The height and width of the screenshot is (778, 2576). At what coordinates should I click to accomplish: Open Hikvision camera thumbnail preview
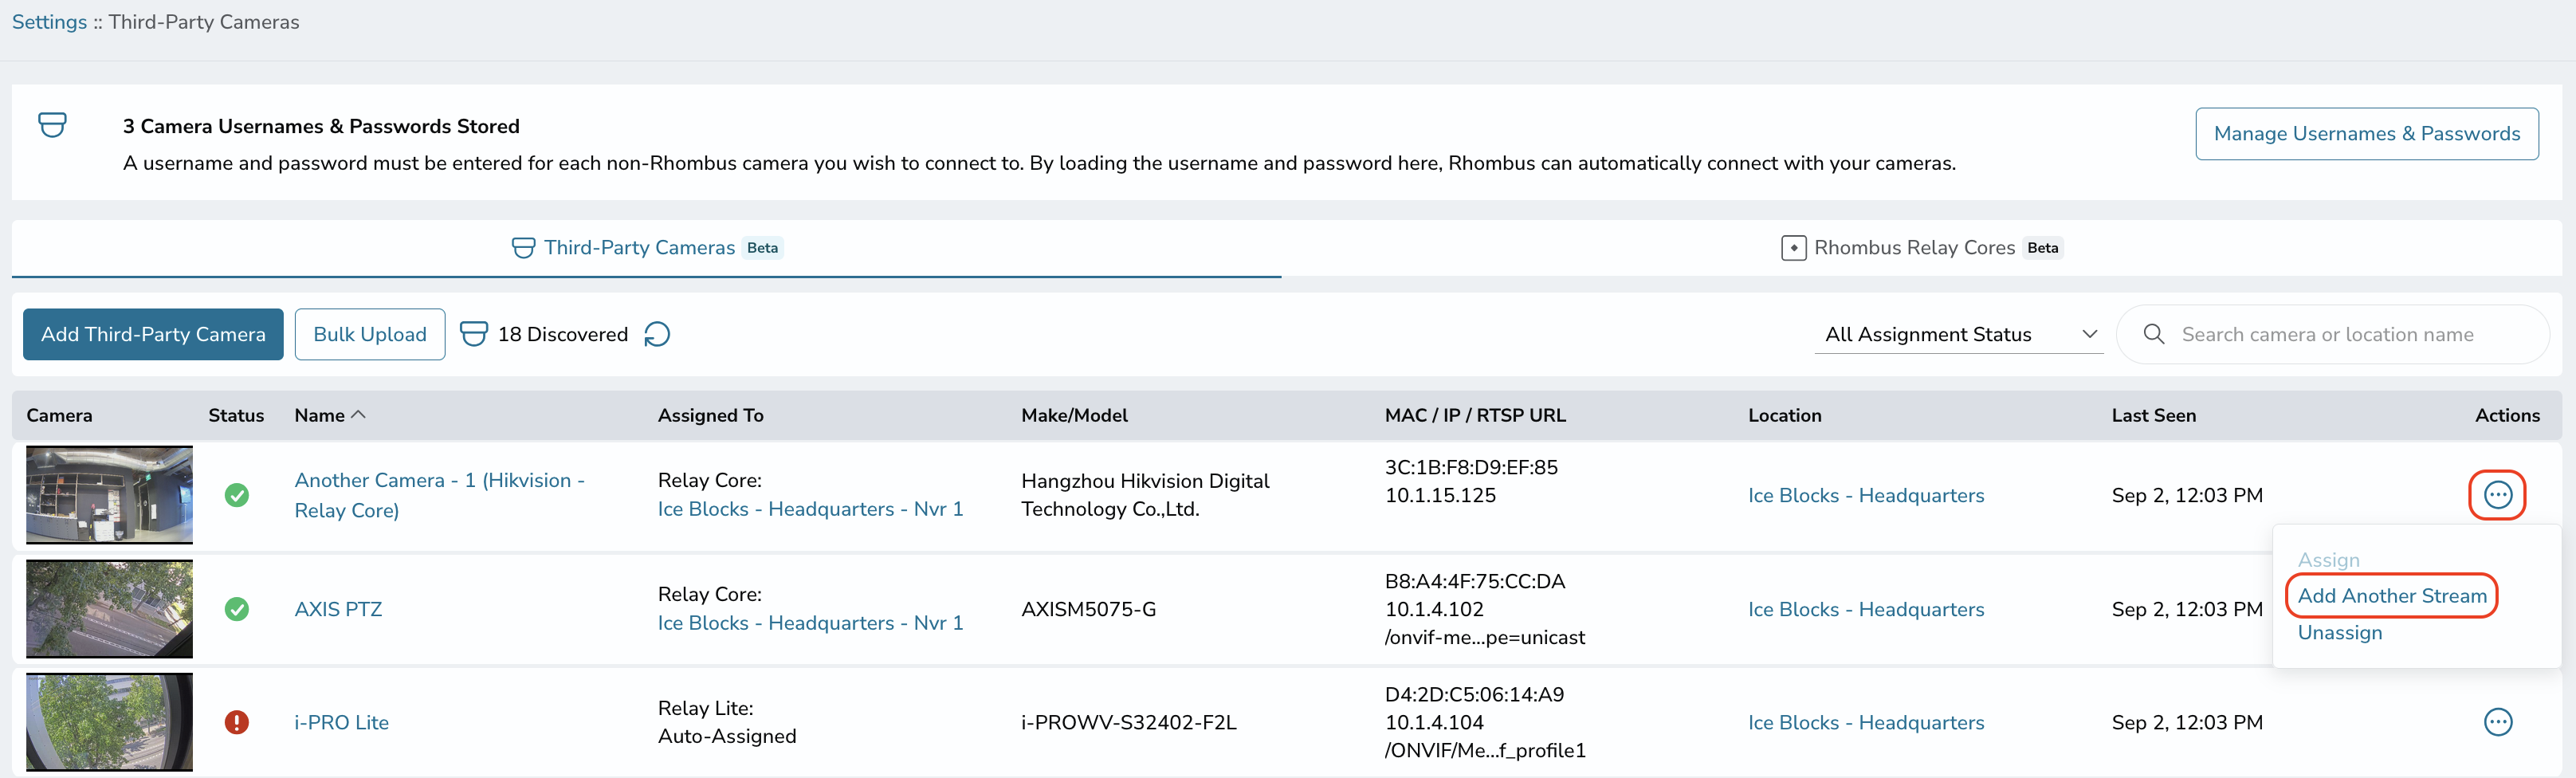pos(109,495)
